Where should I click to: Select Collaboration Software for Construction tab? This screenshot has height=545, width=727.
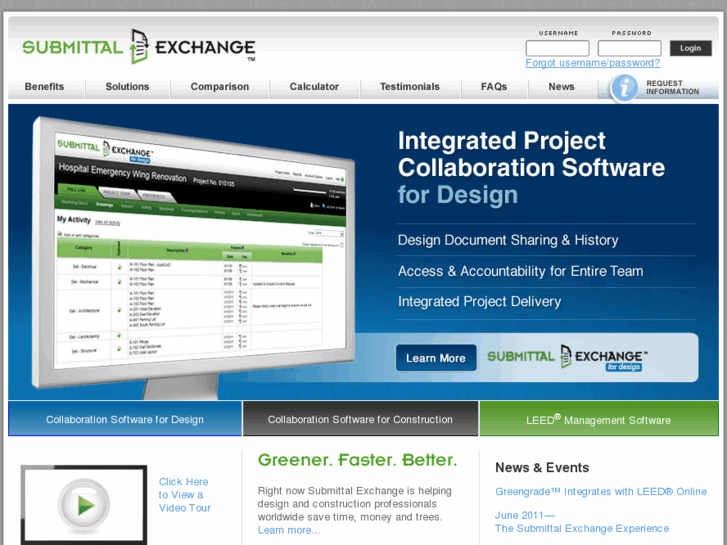[360, 419]
